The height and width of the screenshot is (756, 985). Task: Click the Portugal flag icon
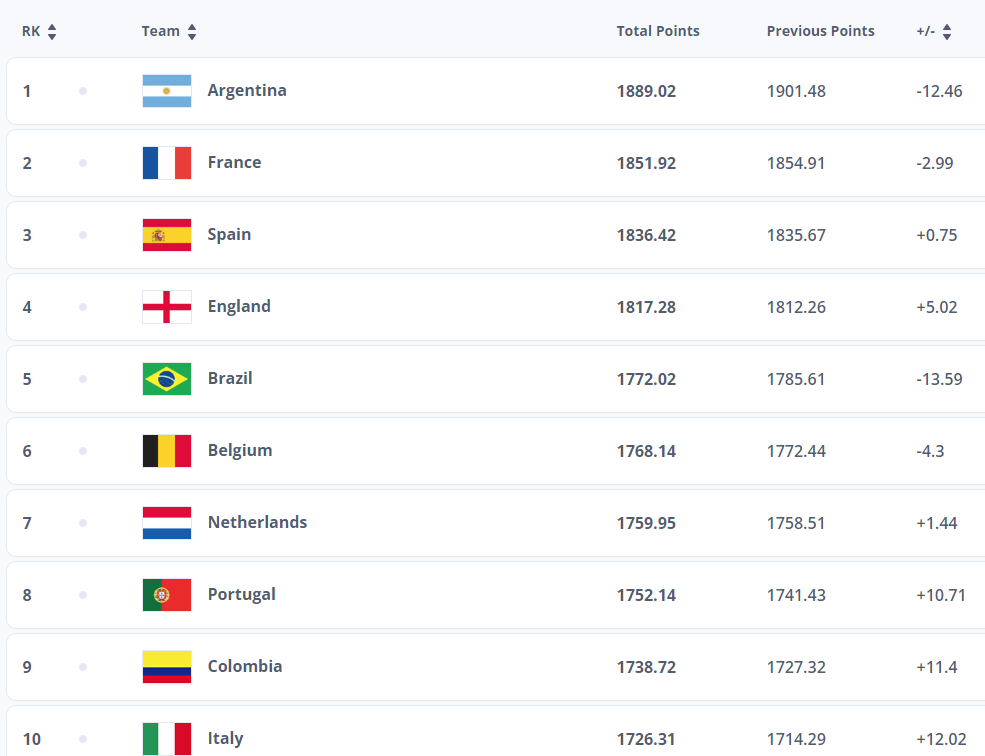[167, 595]
